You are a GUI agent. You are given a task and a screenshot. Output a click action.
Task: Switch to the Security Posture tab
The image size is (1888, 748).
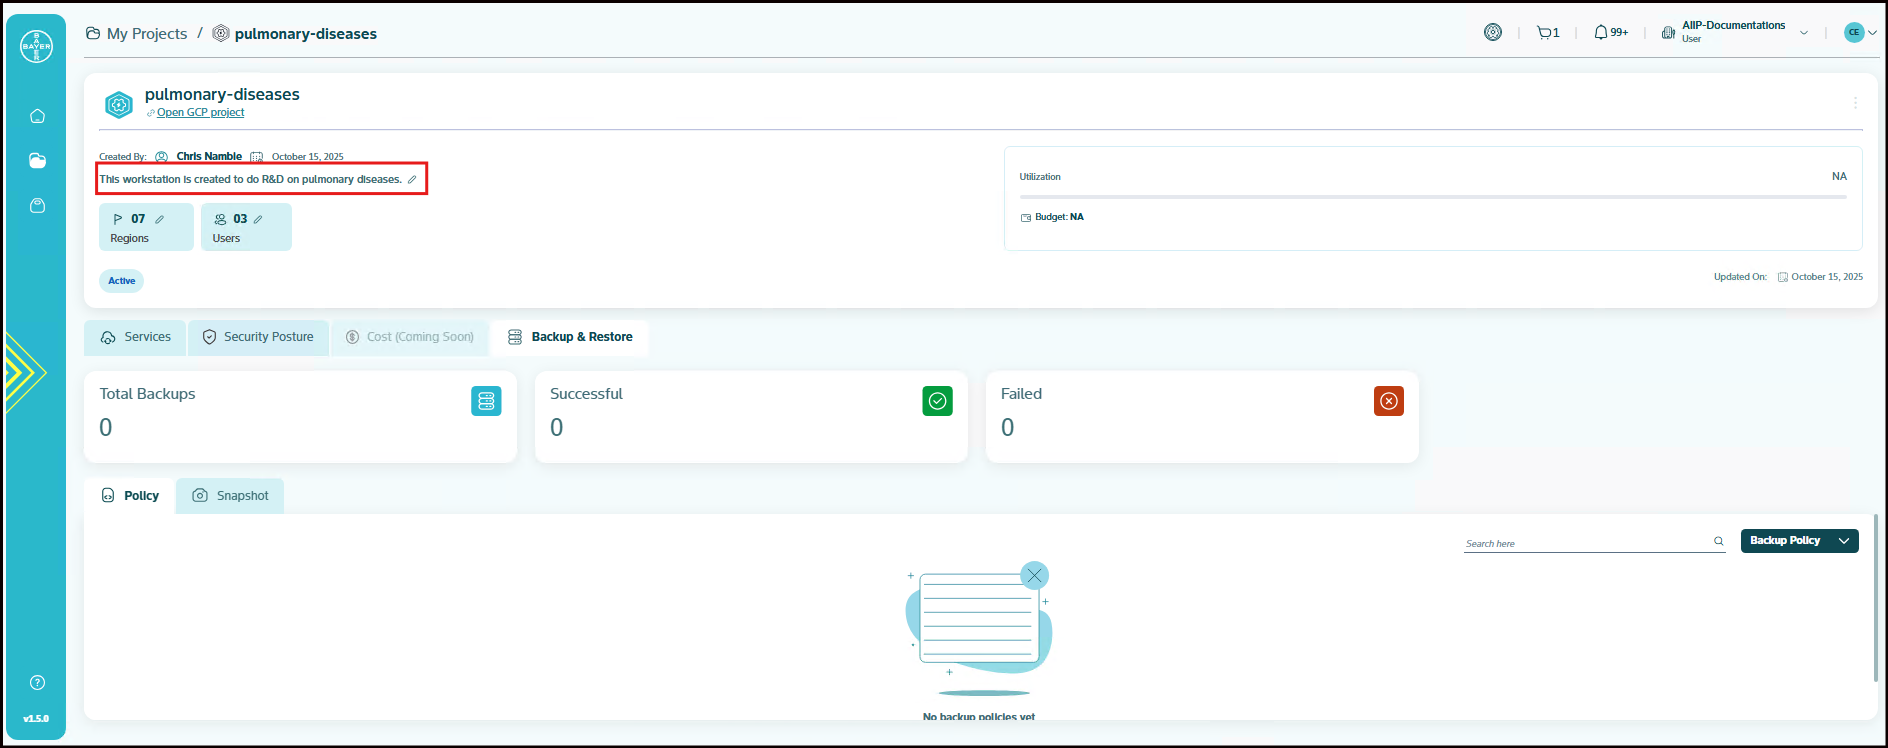coord(258,338)
